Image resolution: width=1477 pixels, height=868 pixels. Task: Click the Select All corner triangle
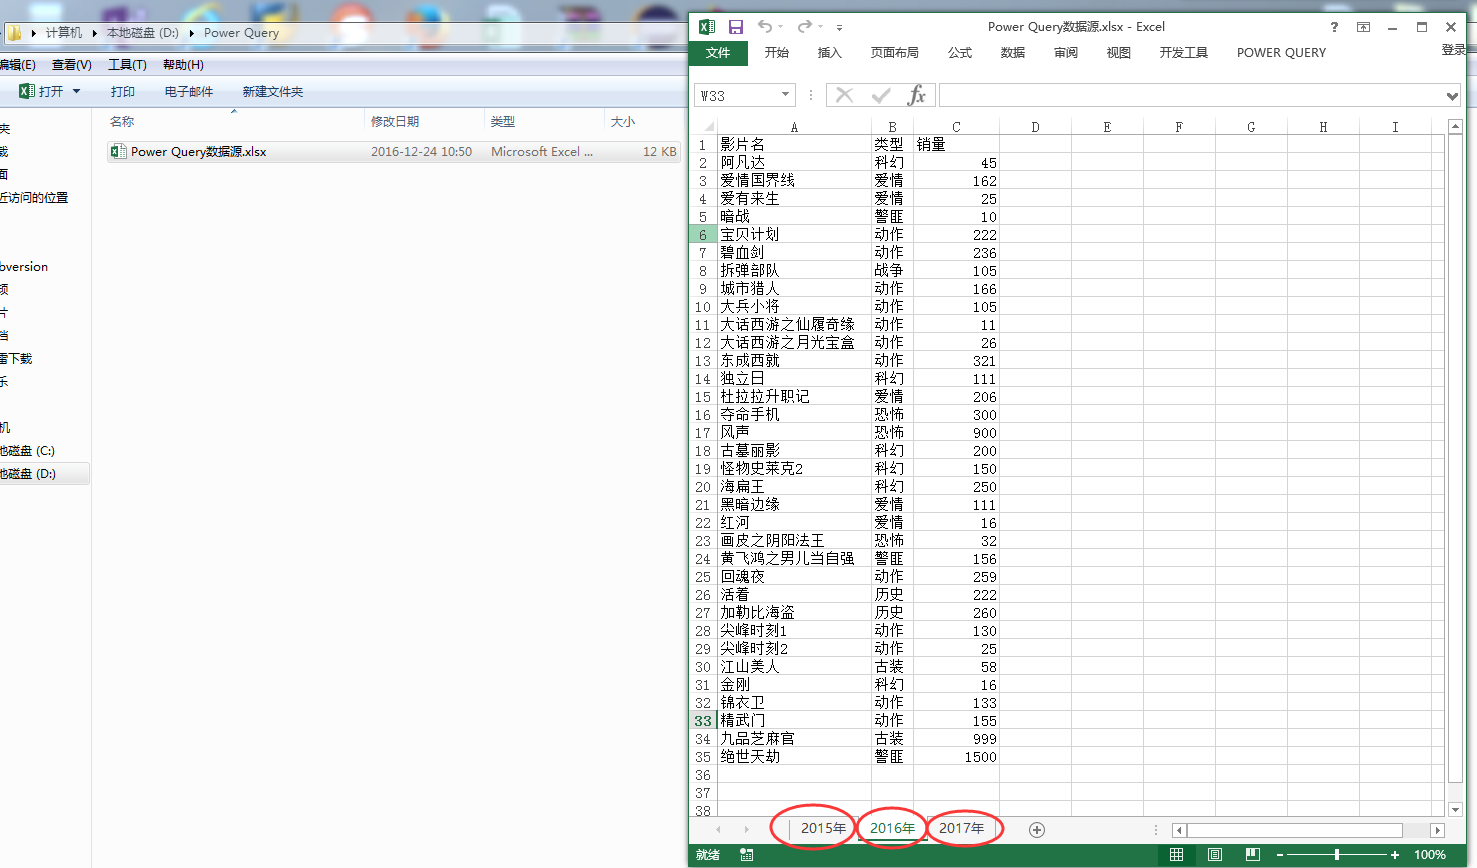pyautogui.click(x=704, y=126)
